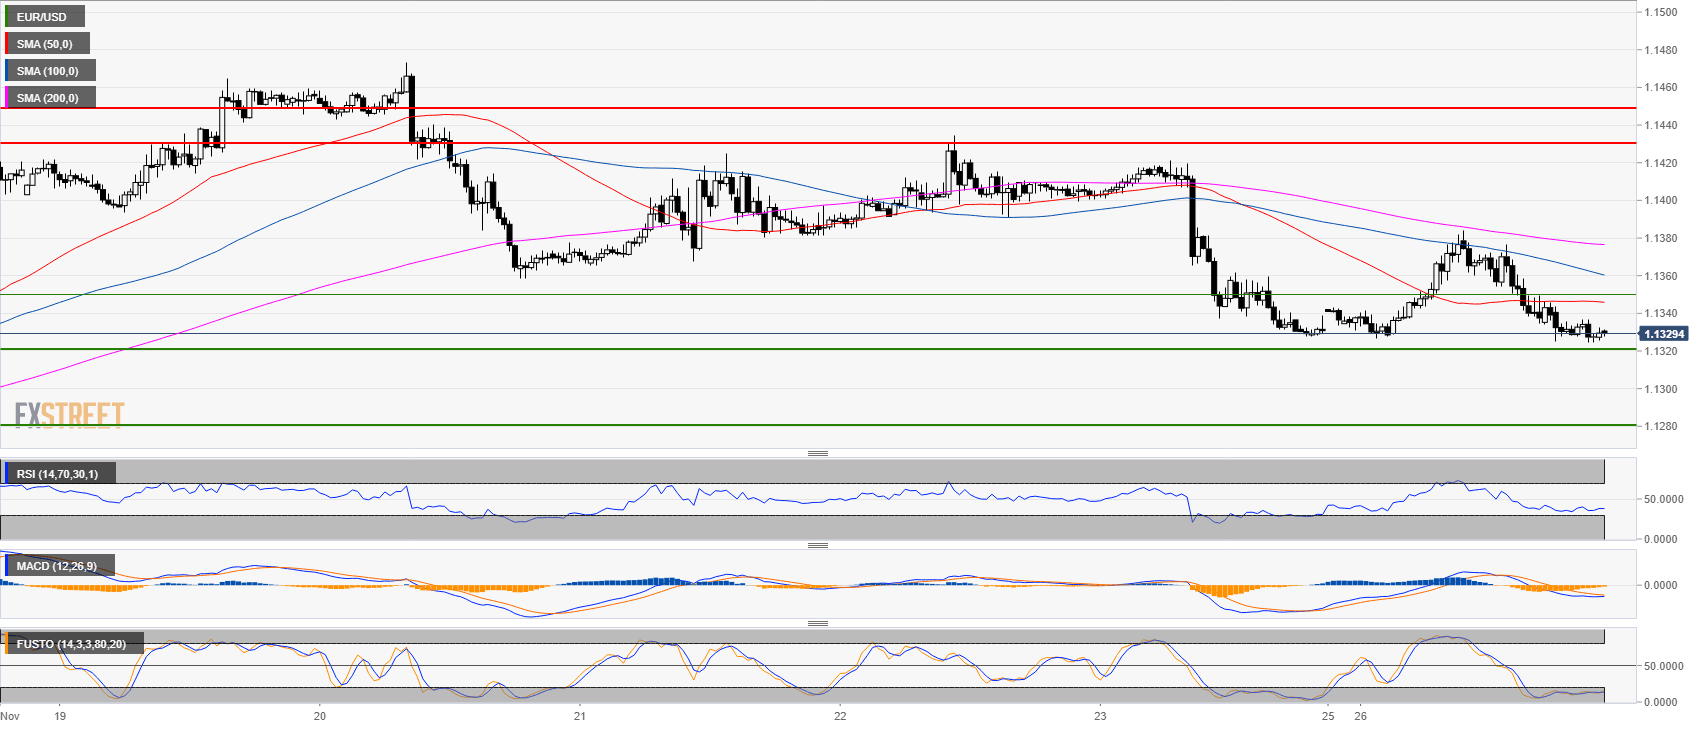The width and height of the screenshot is (1707, 729).
Task: Open the RSI (14,70,30,1) indicator label
Action: (x=57, y=474)
